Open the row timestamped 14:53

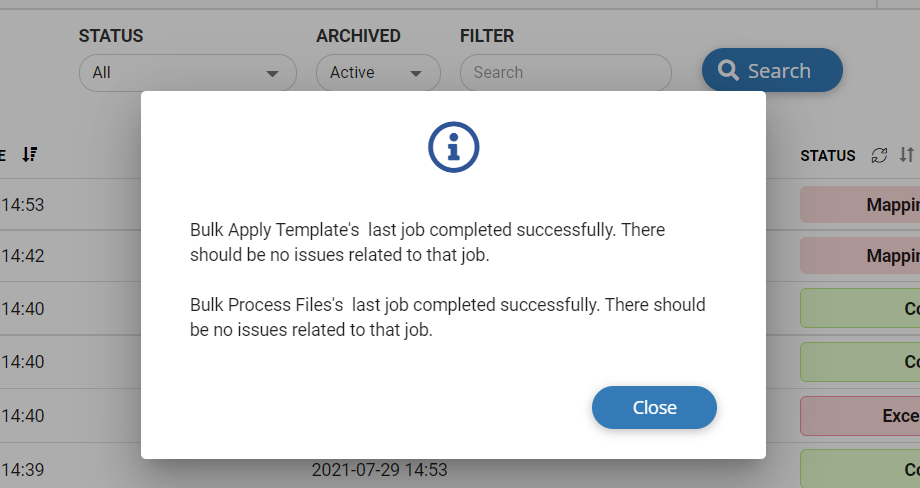(x=22, y=205)
